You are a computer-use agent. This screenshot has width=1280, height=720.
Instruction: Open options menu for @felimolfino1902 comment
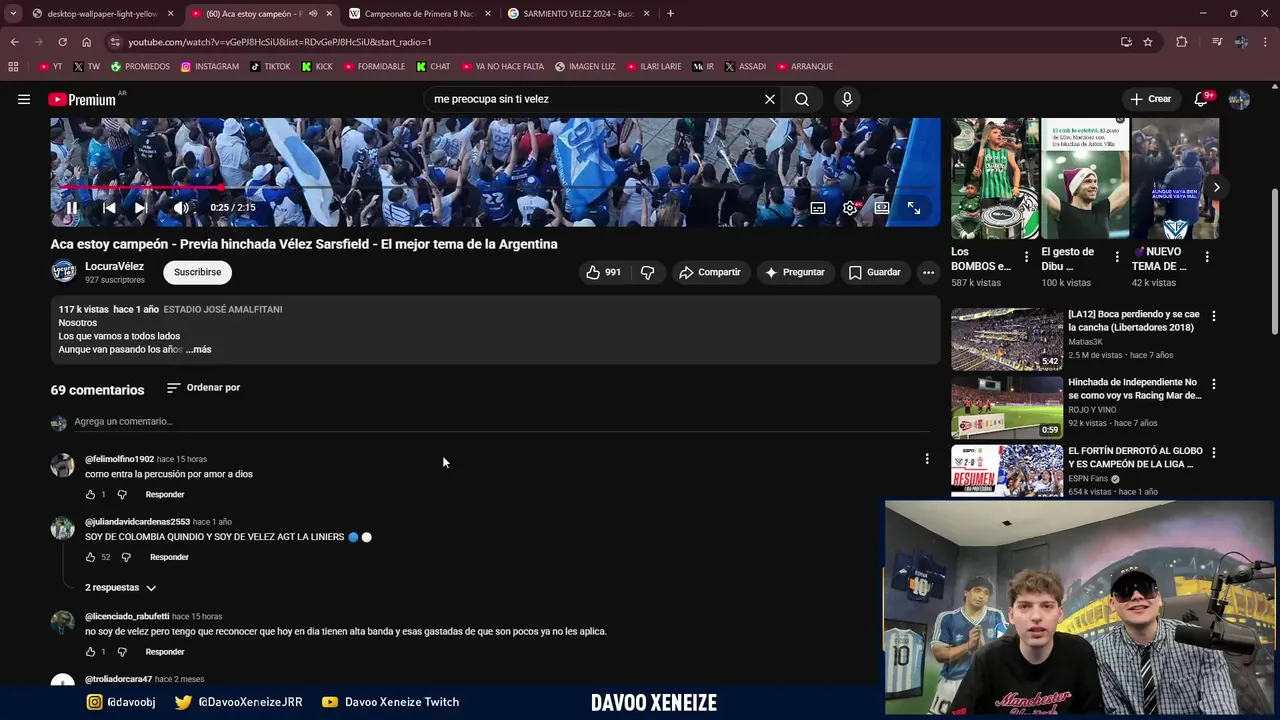(927, 459)
